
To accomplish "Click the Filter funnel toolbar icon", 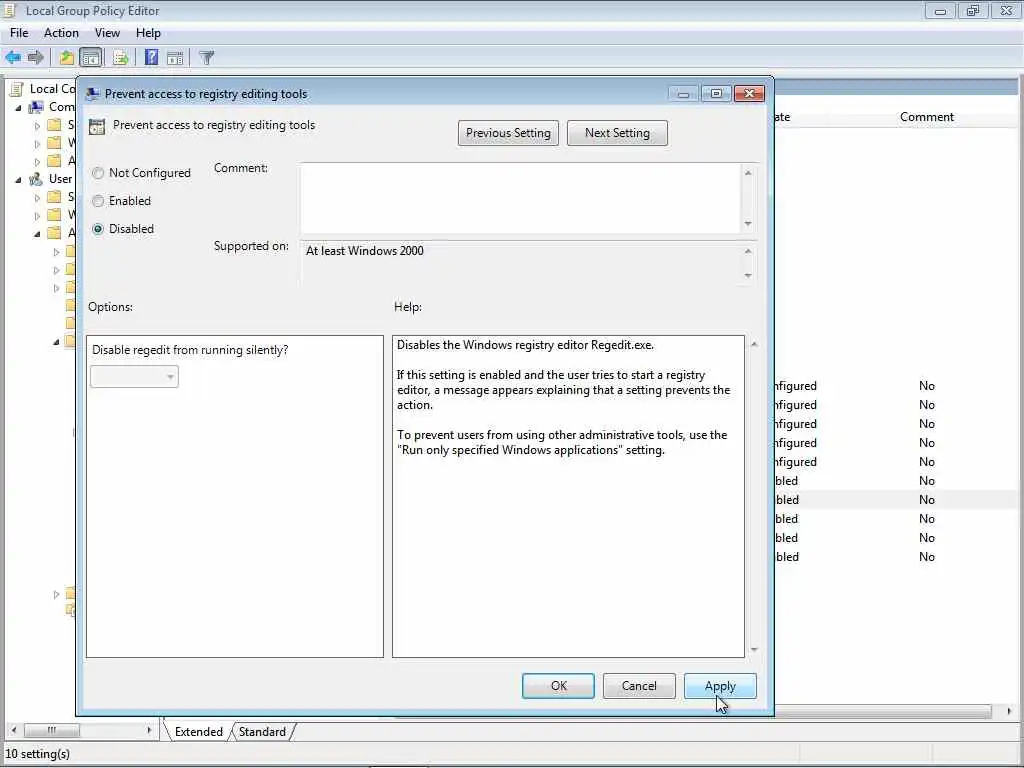I will point(206,57).
